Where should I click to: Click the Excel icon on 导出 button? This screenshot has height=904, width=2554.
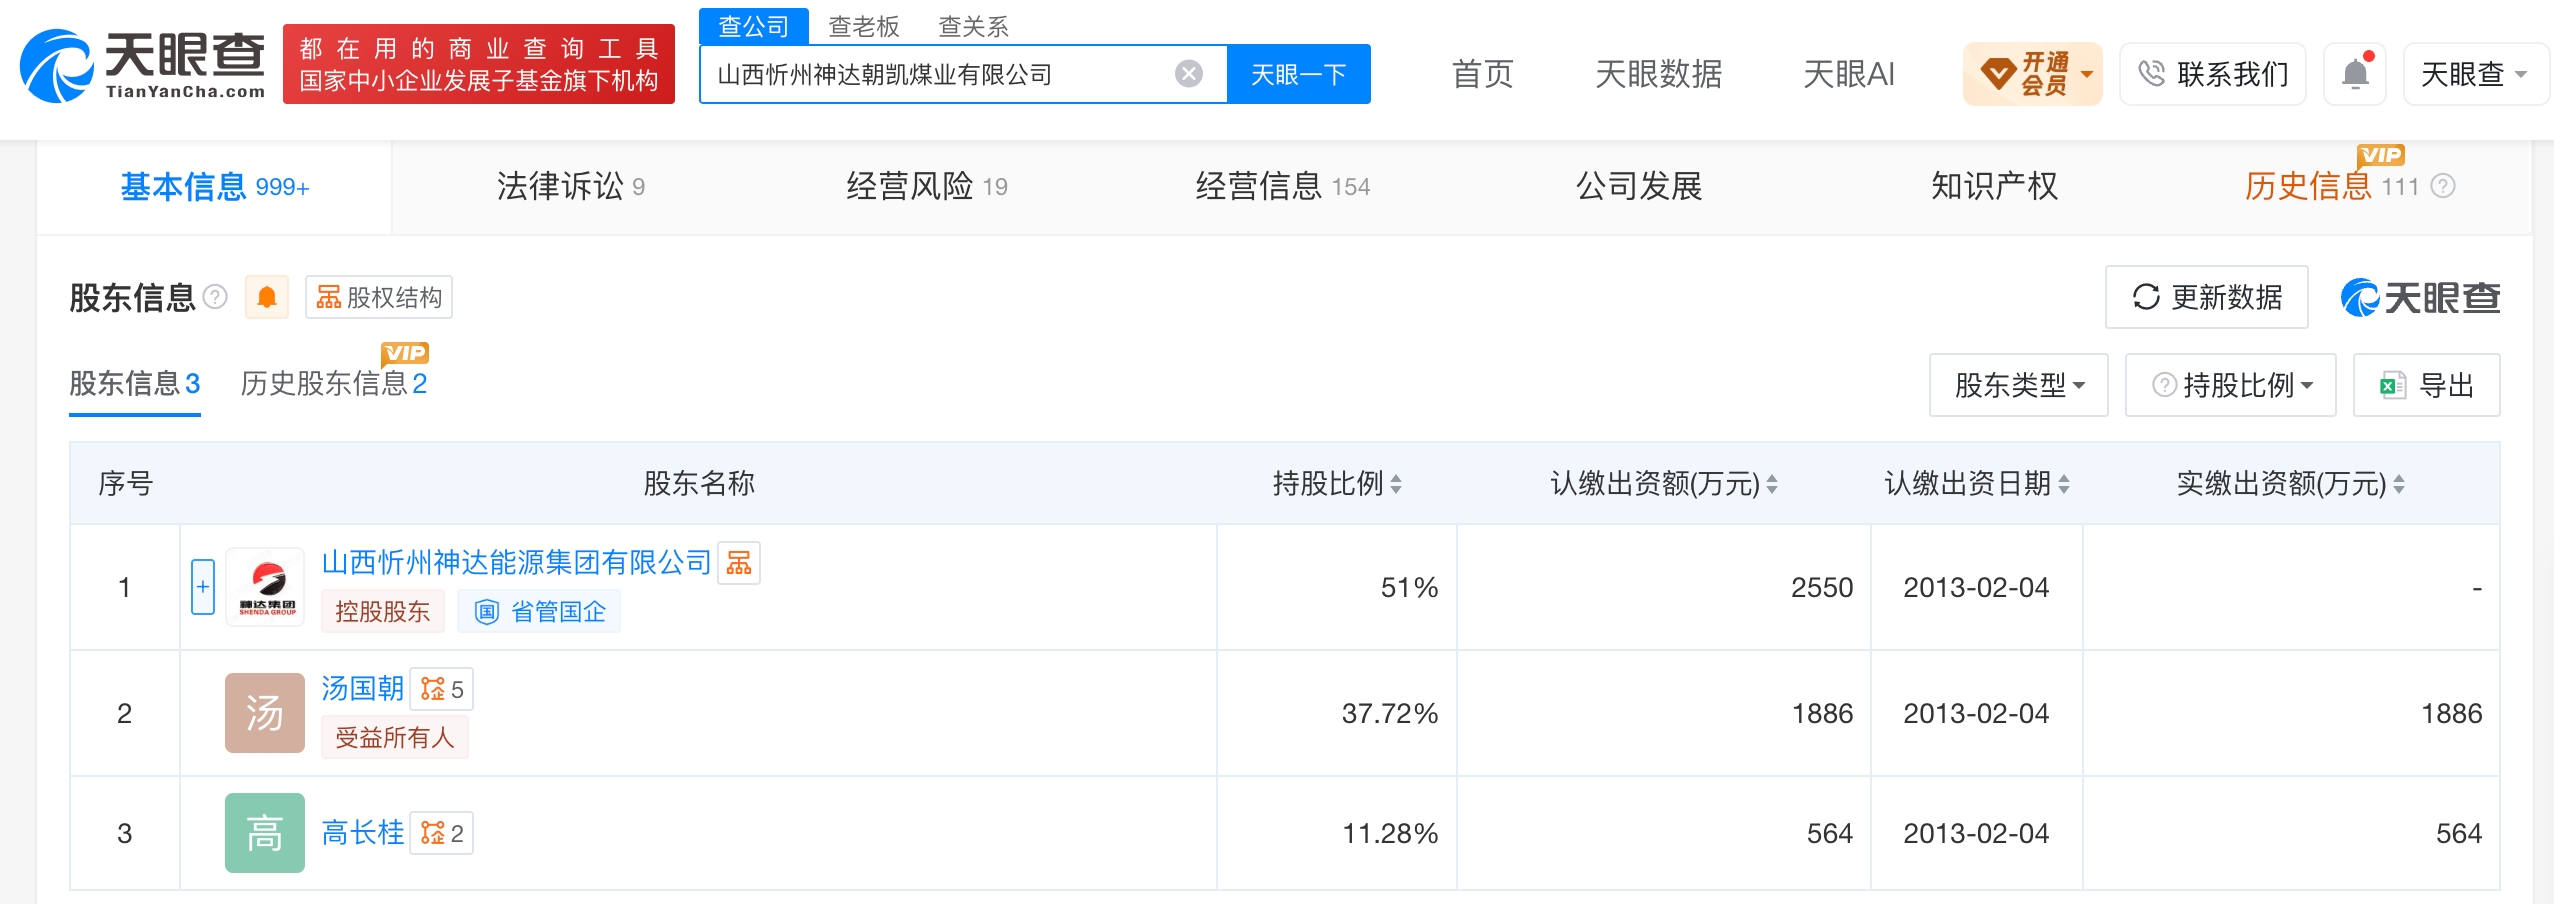[x=2393, y=385]
